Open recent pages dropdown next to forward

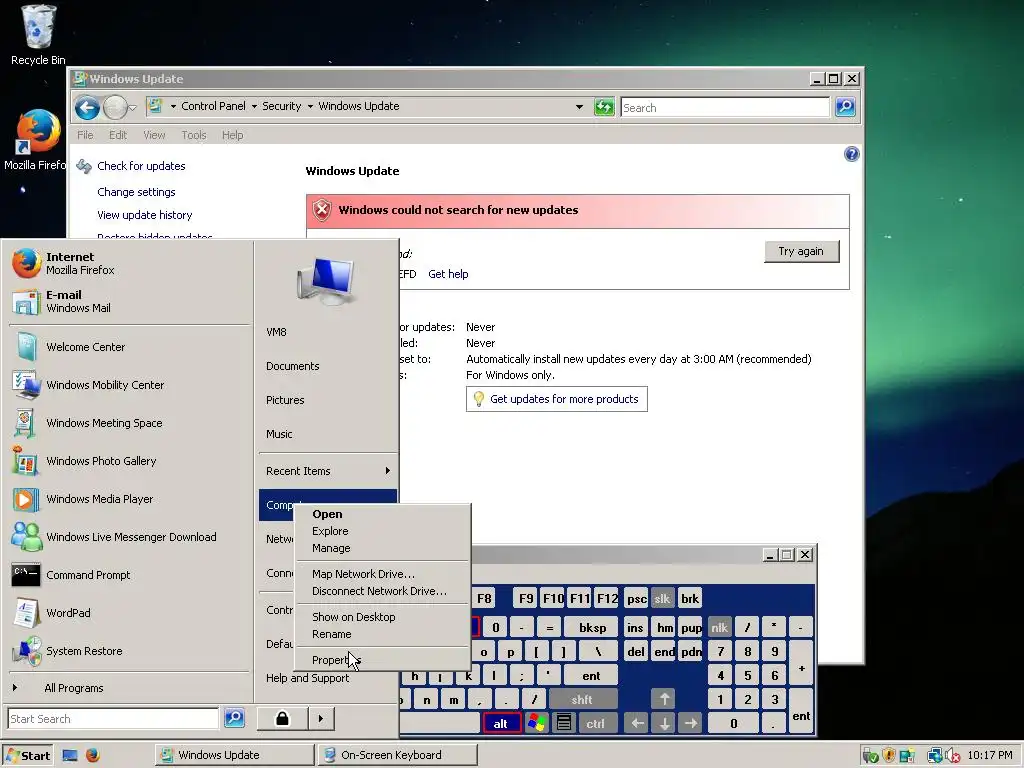(x=133, y=108)
